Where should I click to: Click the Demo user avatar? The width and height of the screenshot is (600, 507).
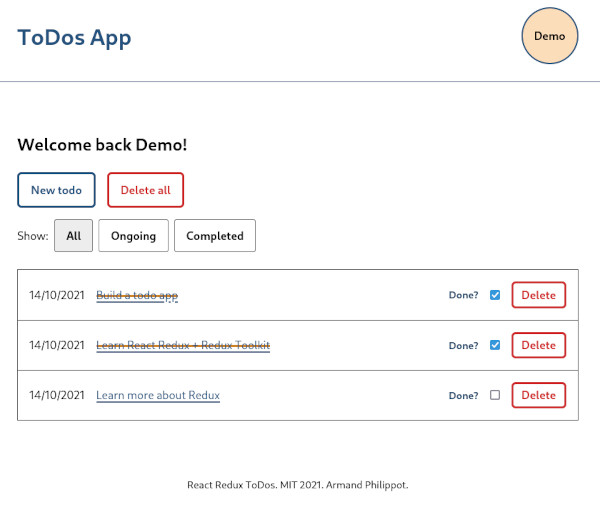click(550, 36)
